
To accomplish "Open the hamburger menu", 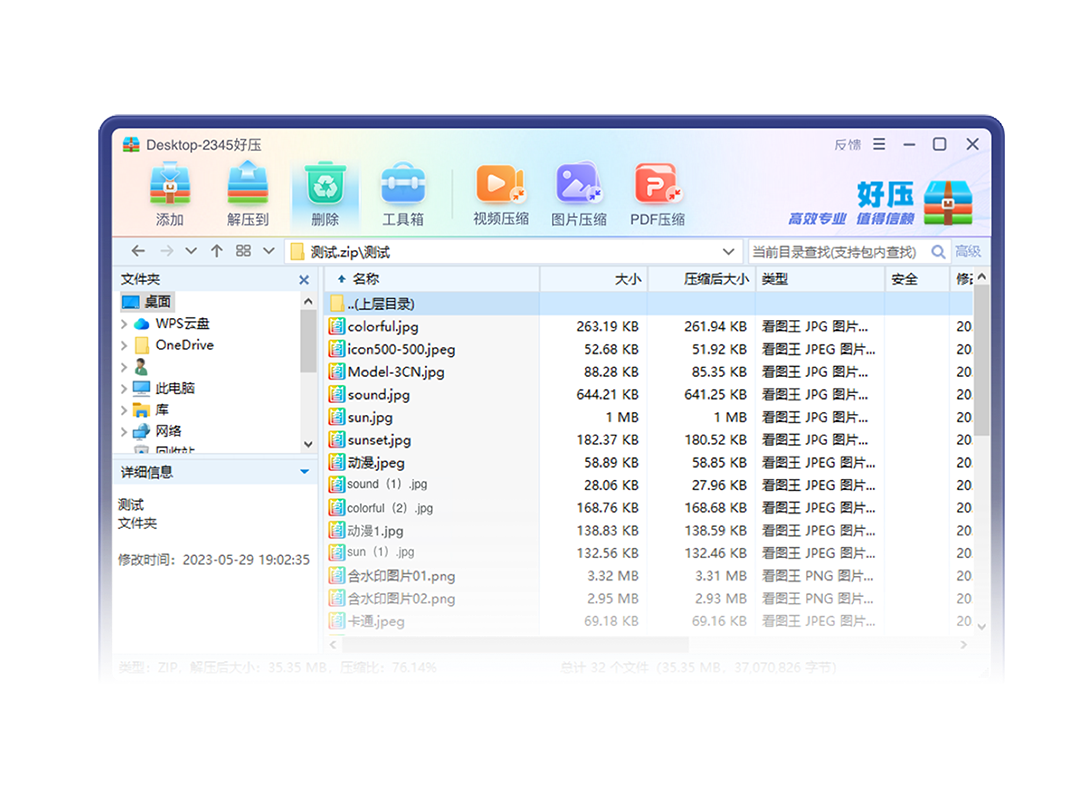I will (x=878, y=144).
